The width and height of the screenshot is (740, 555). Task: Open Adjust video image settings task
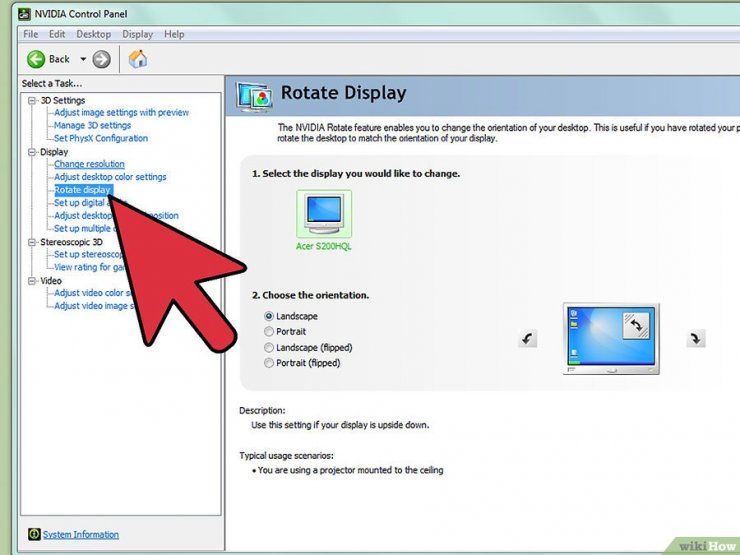(93, 306)
